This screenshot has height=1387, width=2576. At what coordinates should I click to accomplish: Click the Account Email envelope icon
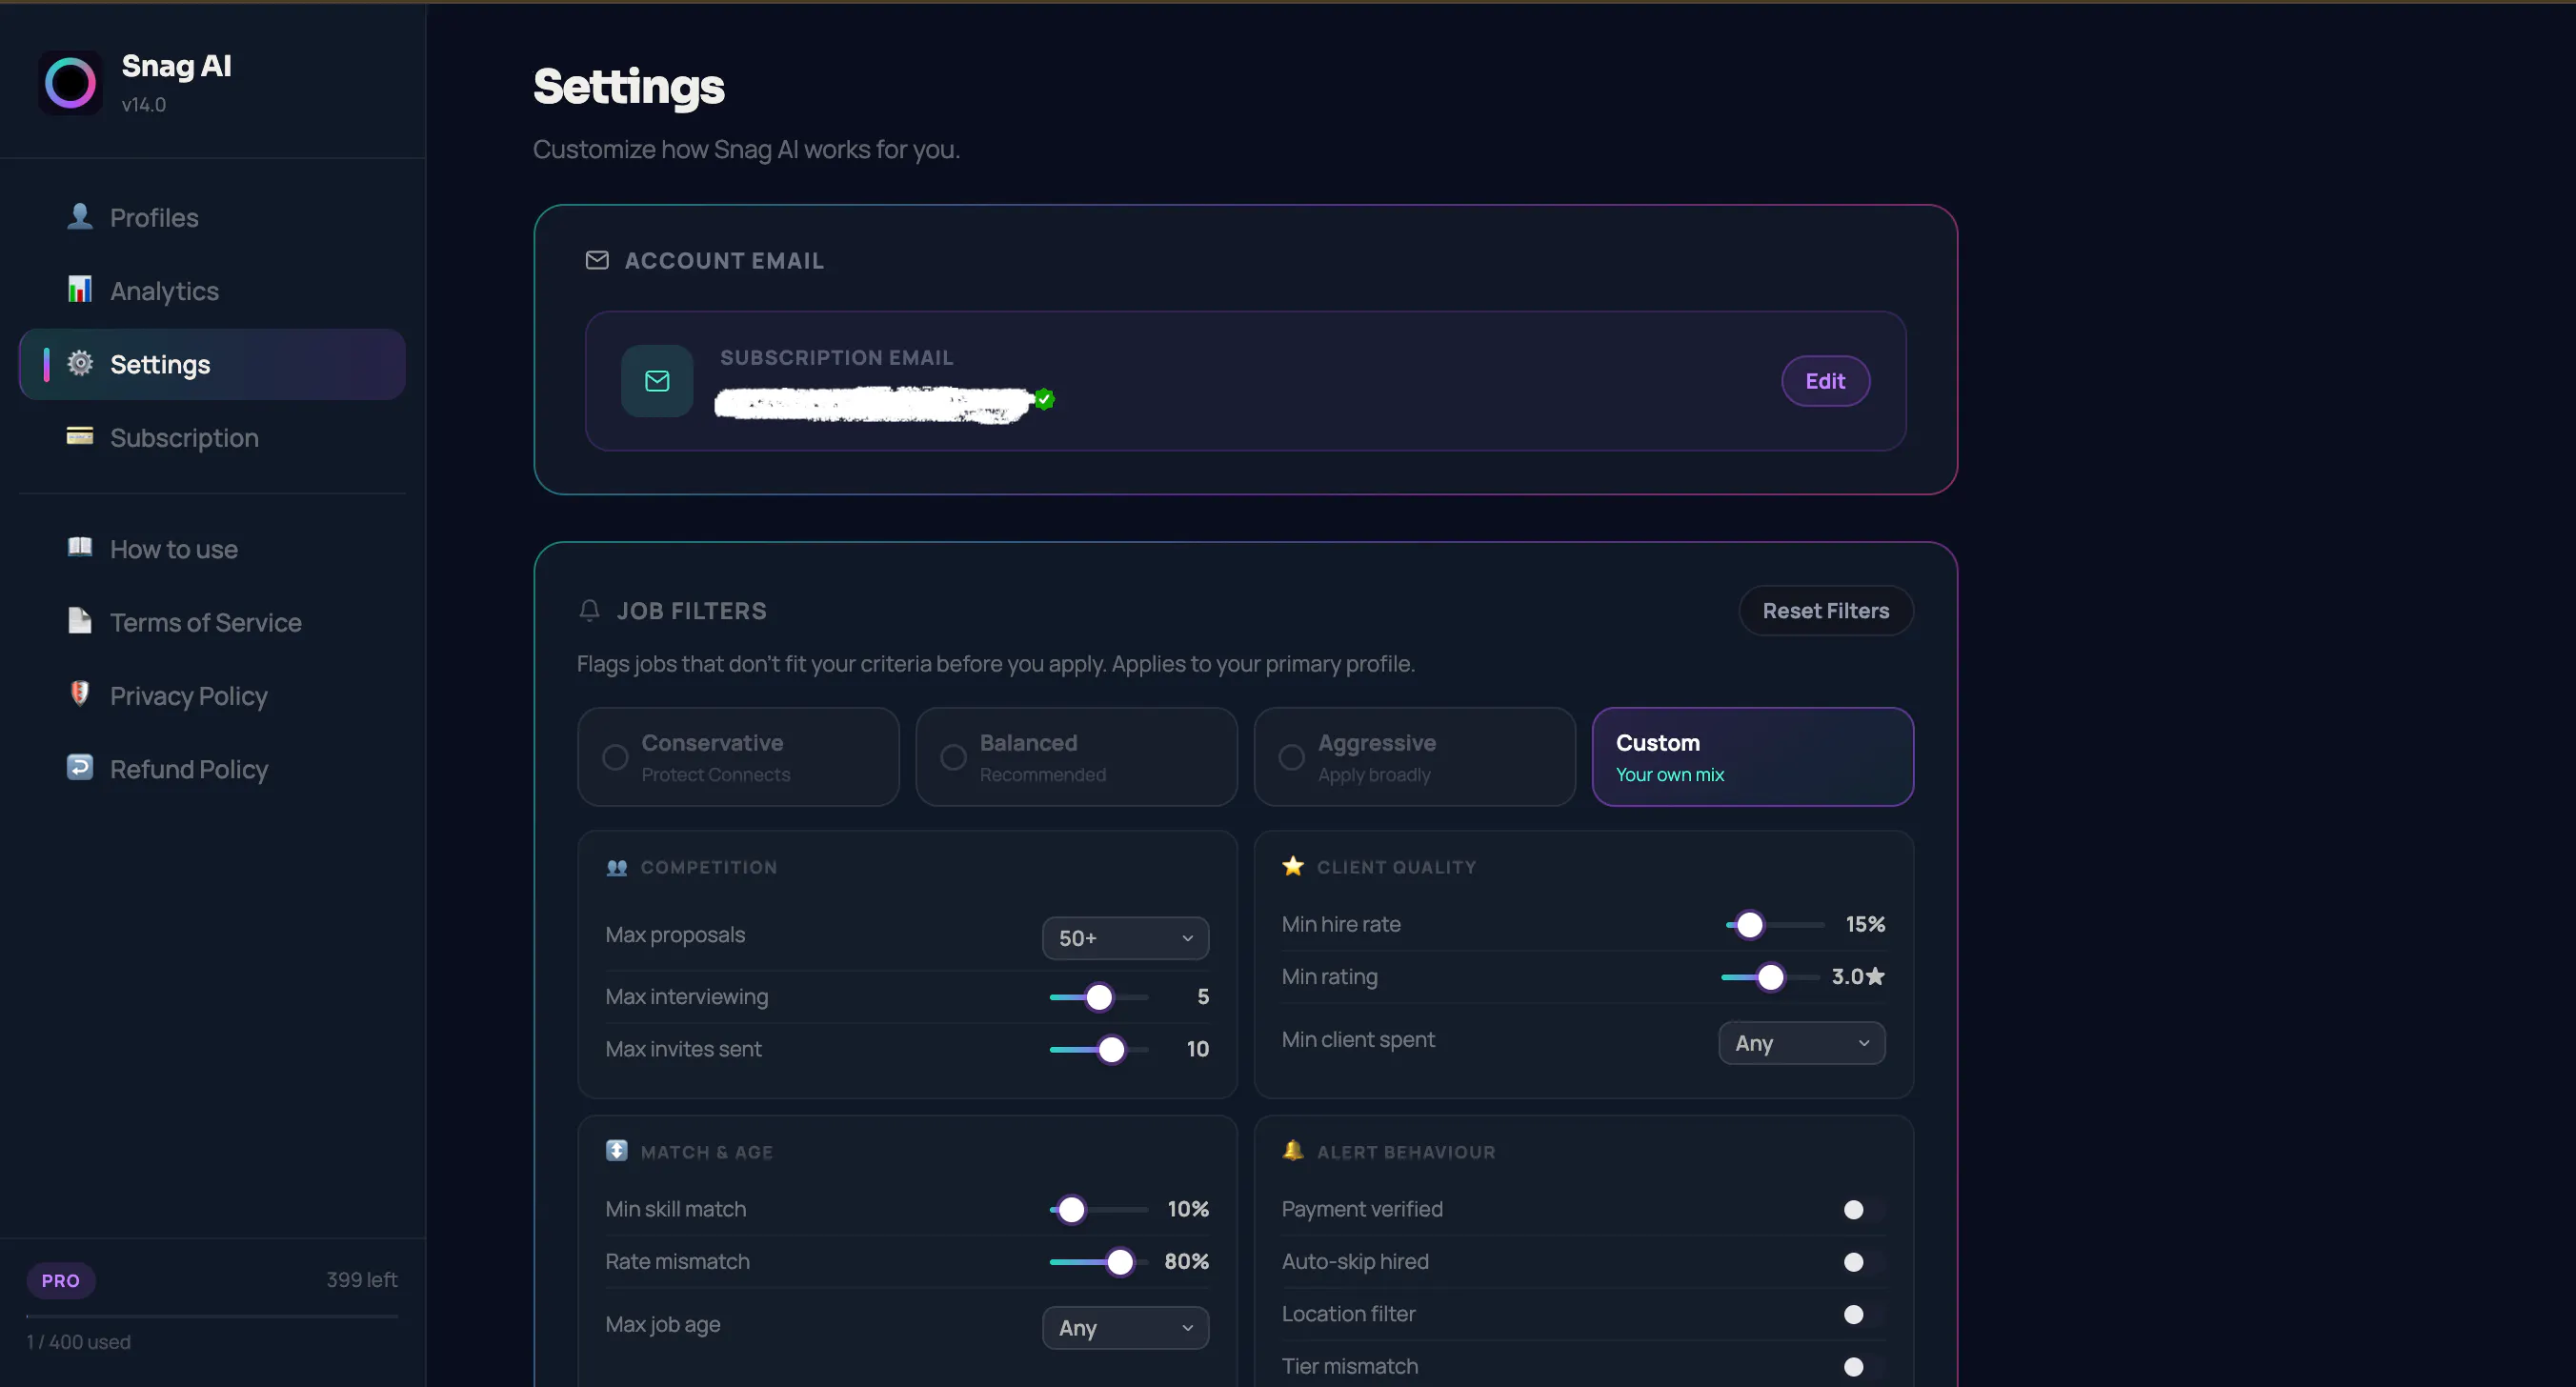[597, 261]
